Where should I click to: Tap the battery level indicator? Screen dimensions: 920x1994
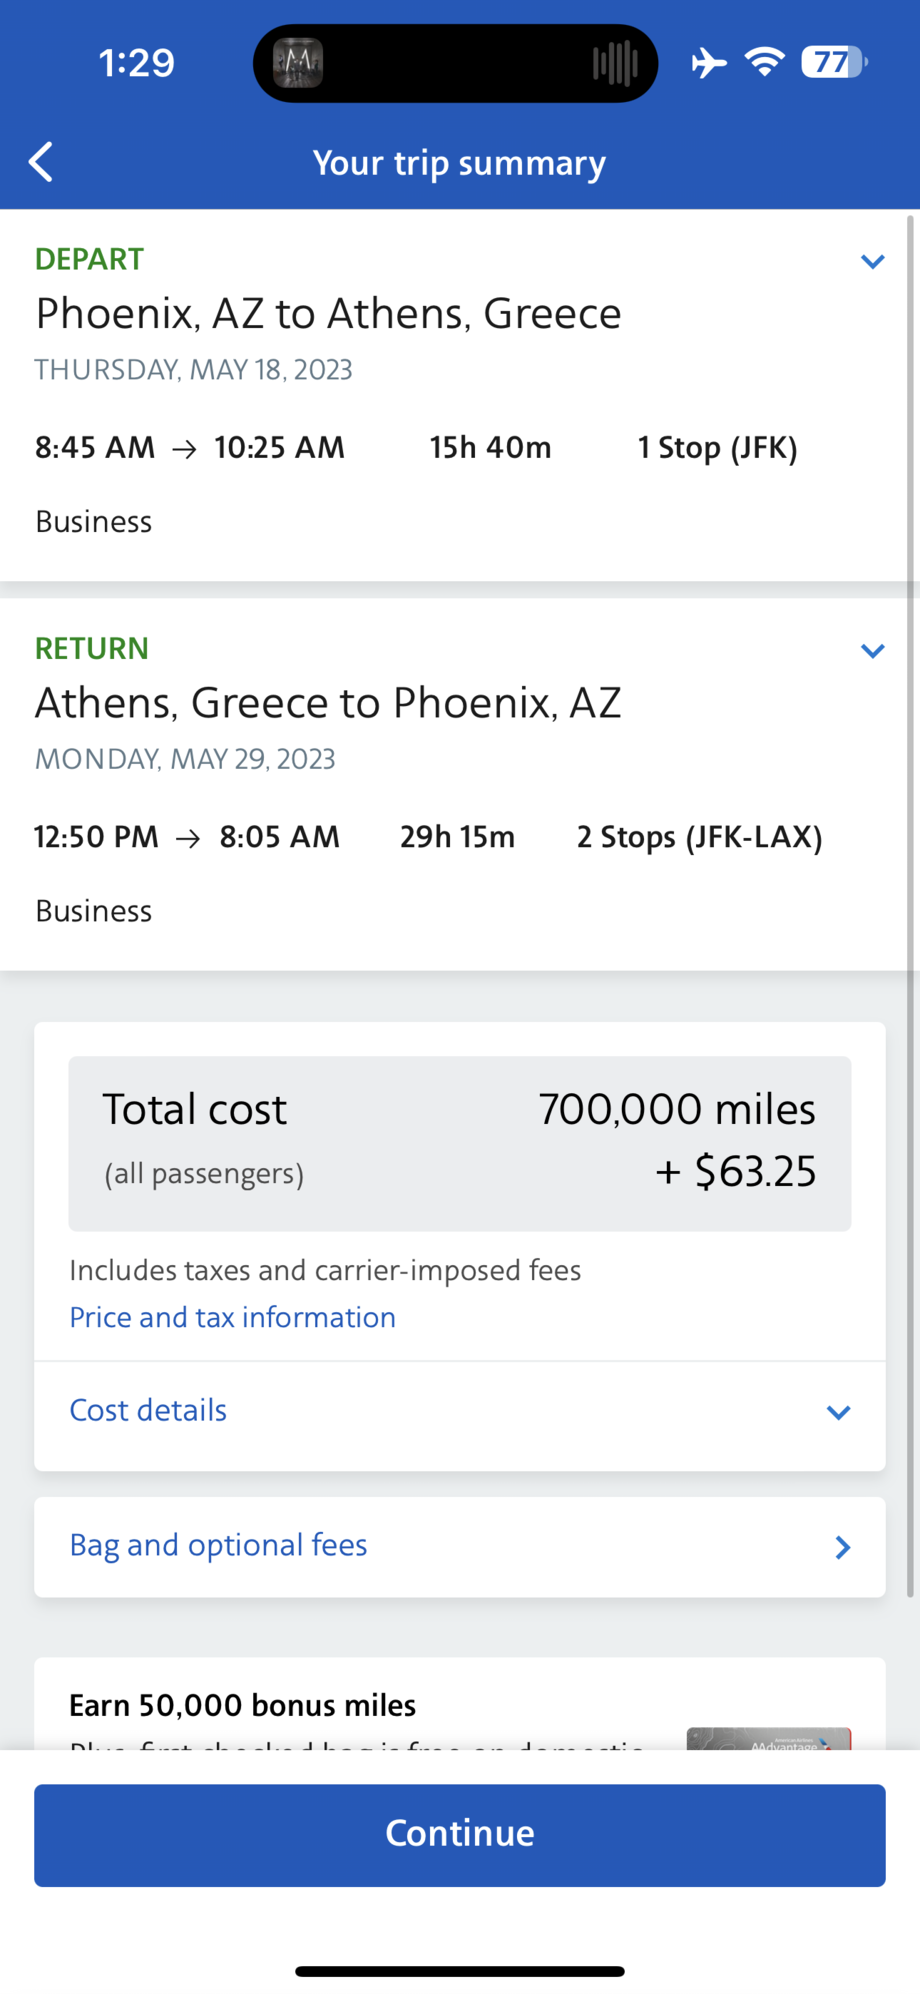click(x=833, y=63)
